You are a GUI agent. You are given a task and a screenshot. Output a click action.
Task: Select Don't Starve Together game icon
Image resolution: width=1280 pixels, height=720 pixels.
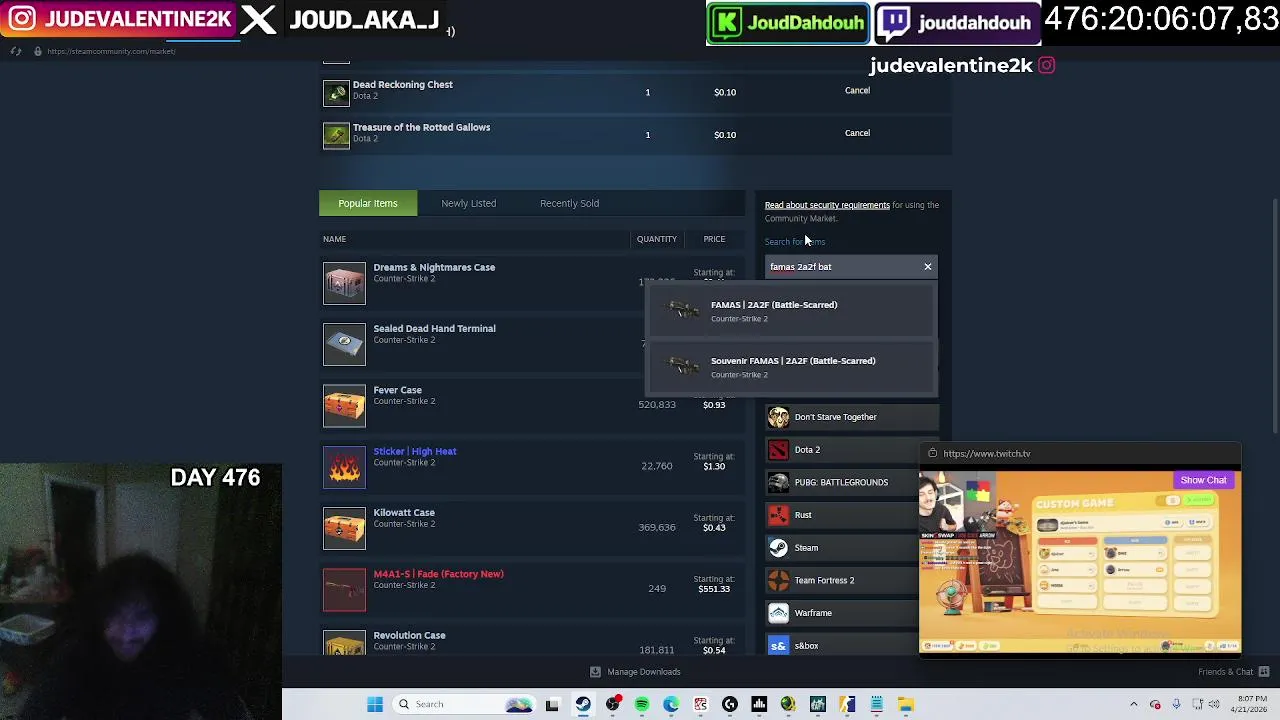778,417
